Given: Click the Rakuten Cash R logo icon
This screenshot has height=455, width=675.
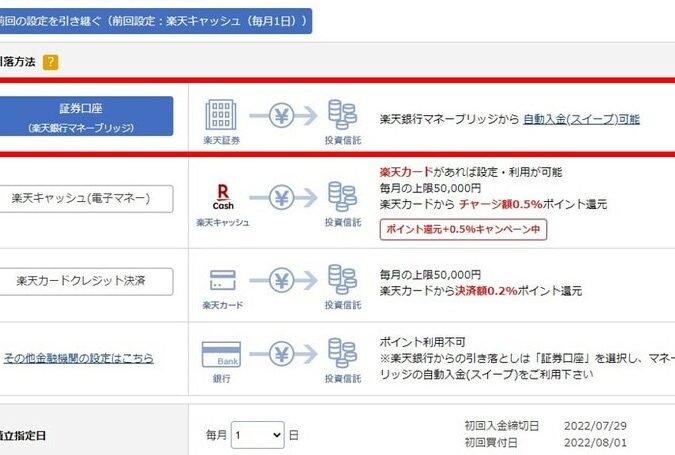Looking at the screenshot, I should 223,194.
